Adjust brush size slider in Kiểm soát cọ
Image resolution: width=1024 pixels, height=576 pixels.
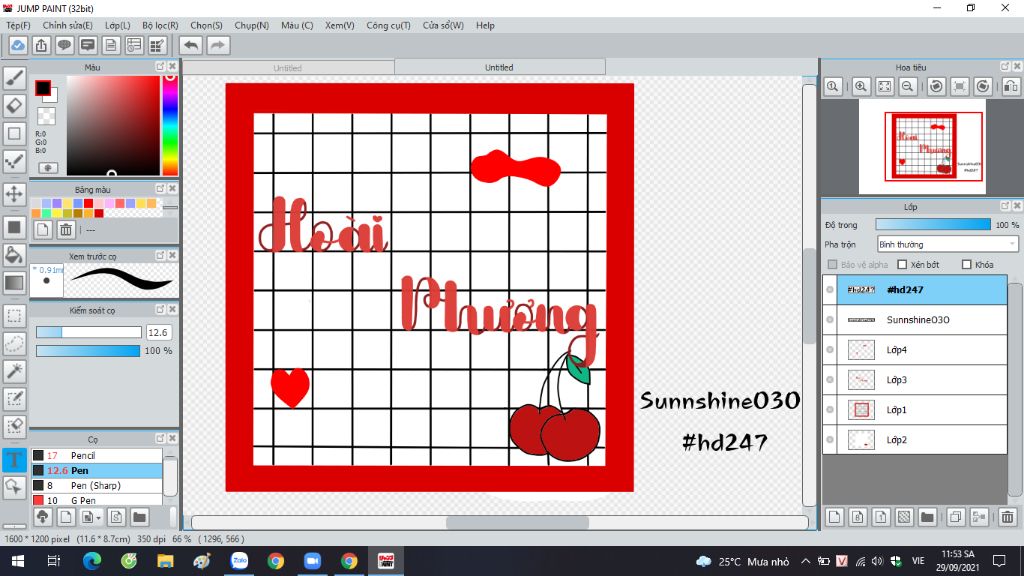[x=88, y=332]
